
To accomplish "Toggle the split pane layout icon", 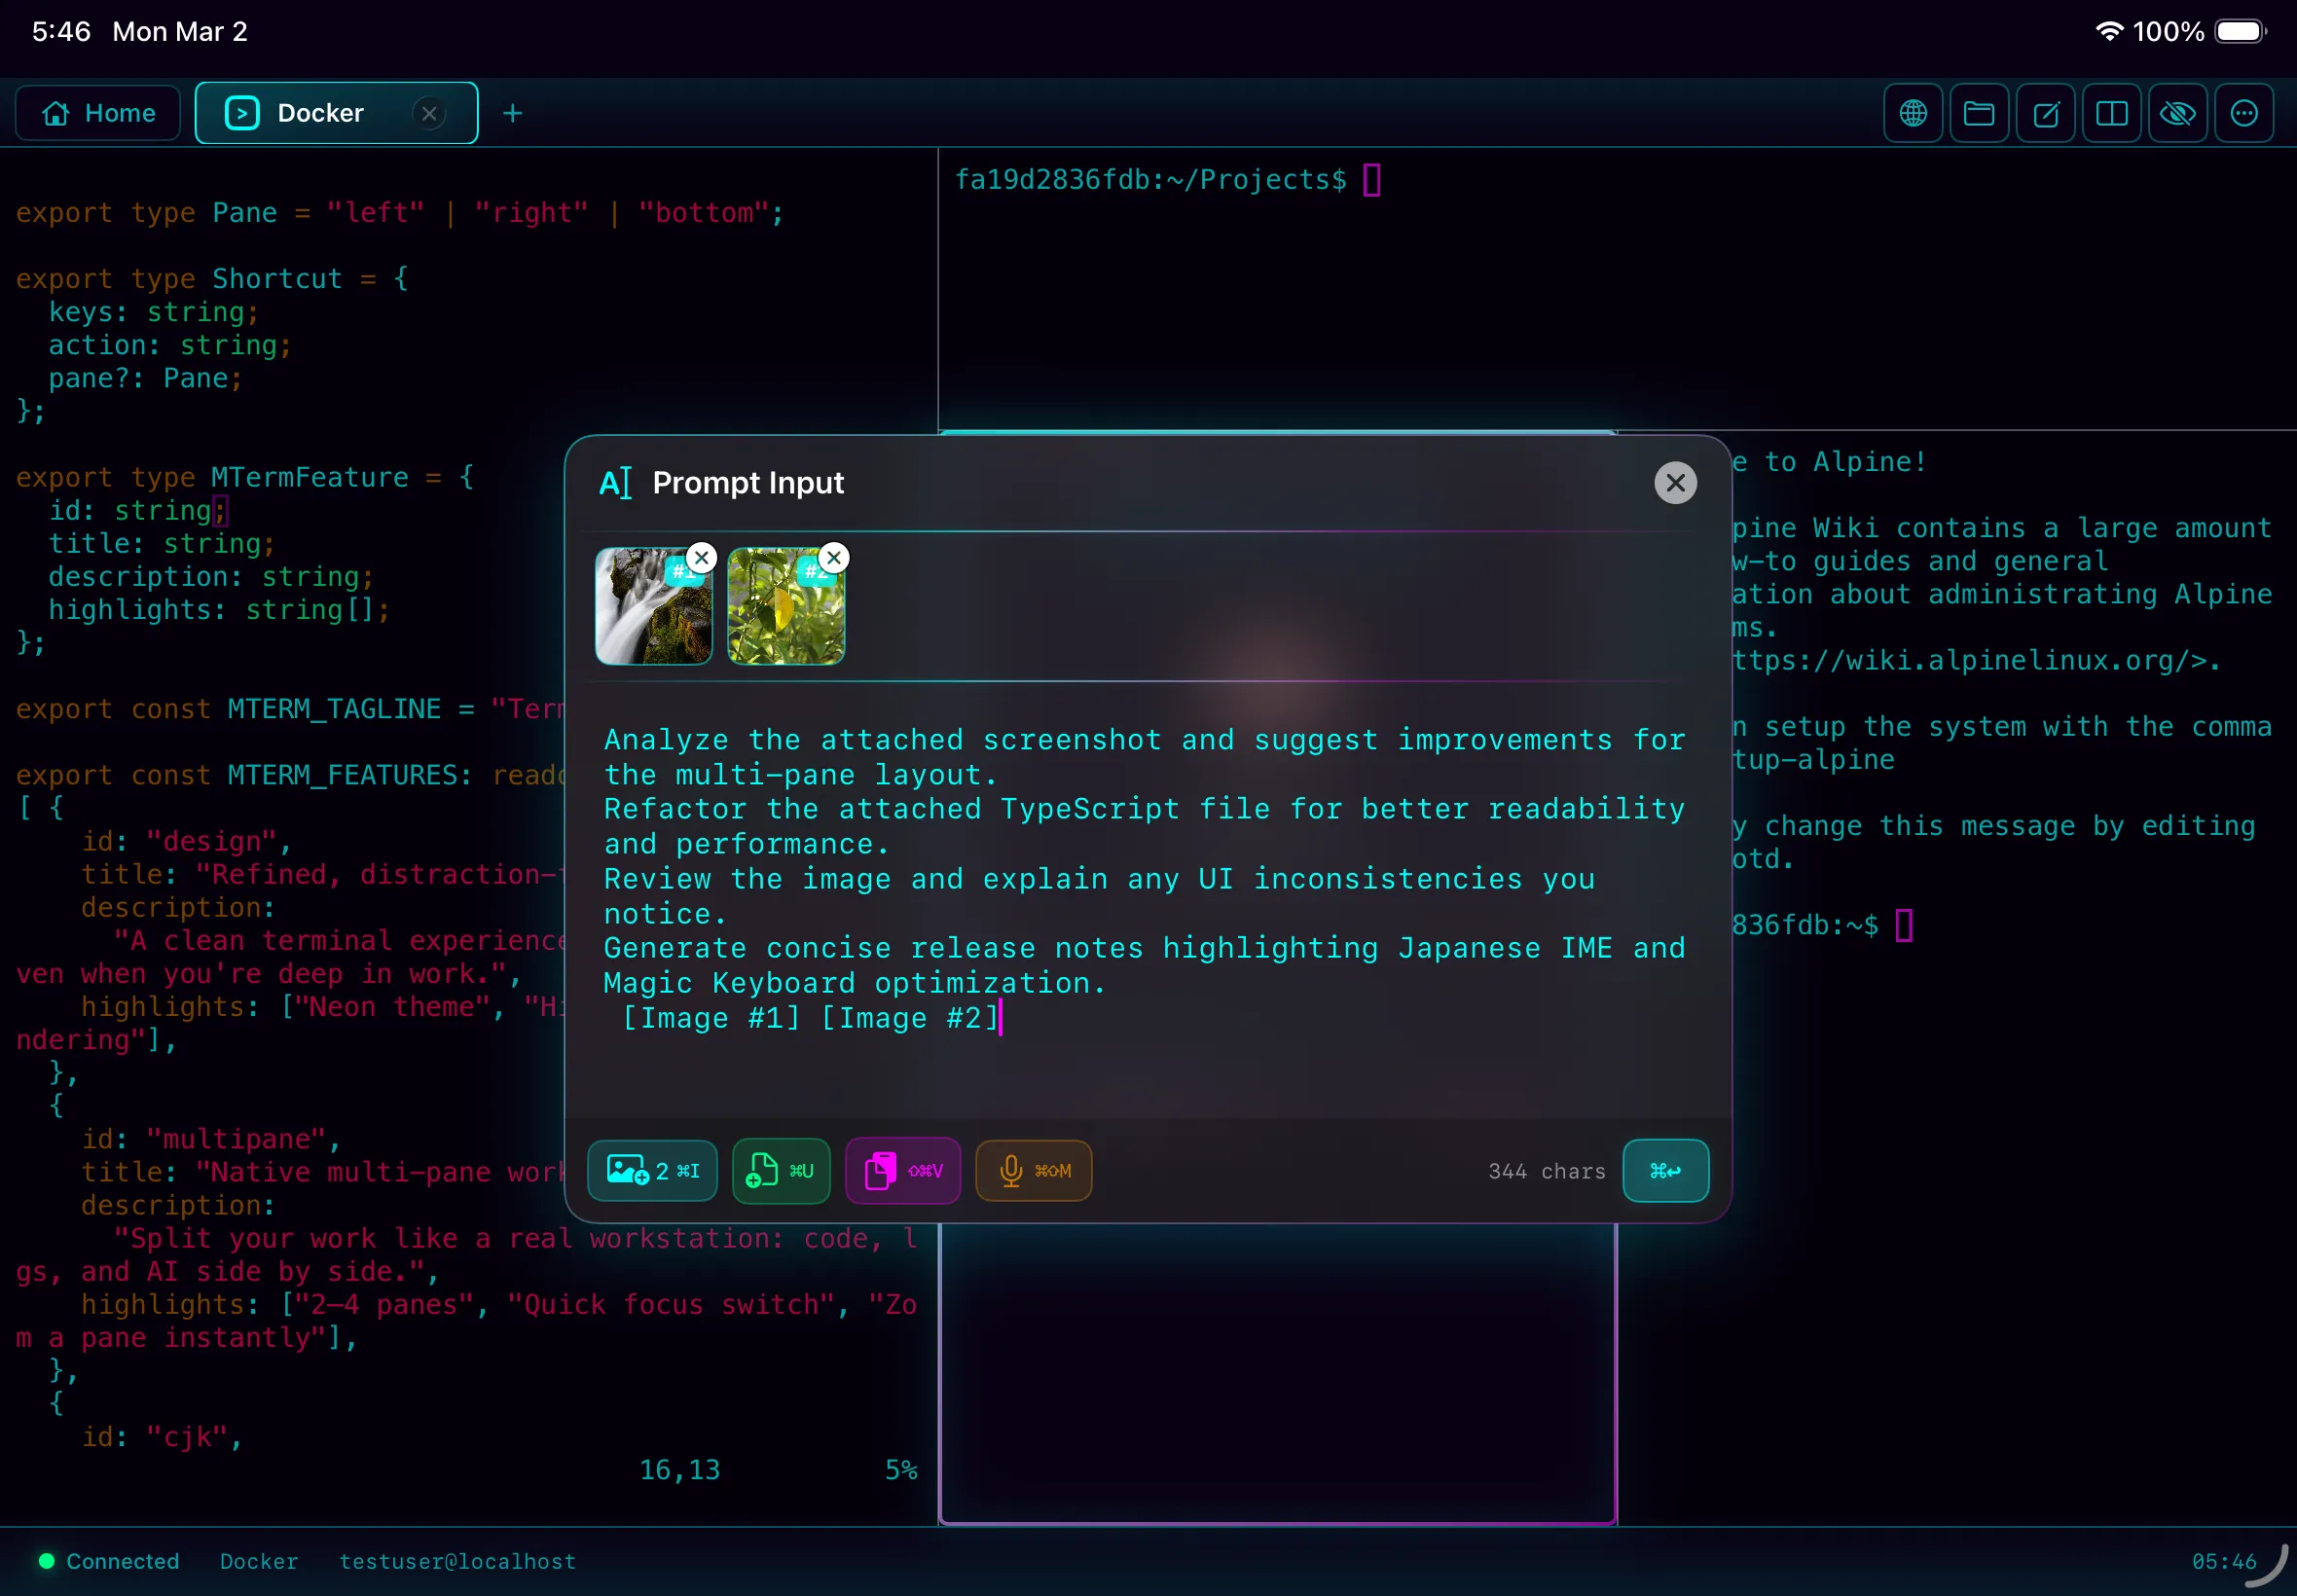I will pyautogui.click(x=2111, y=113).
